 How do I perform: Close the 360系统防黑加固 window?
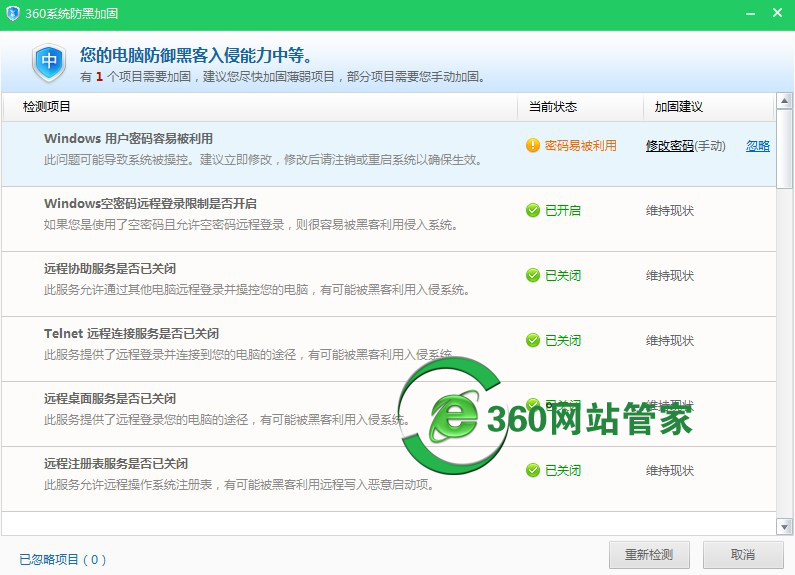[777, 13]
